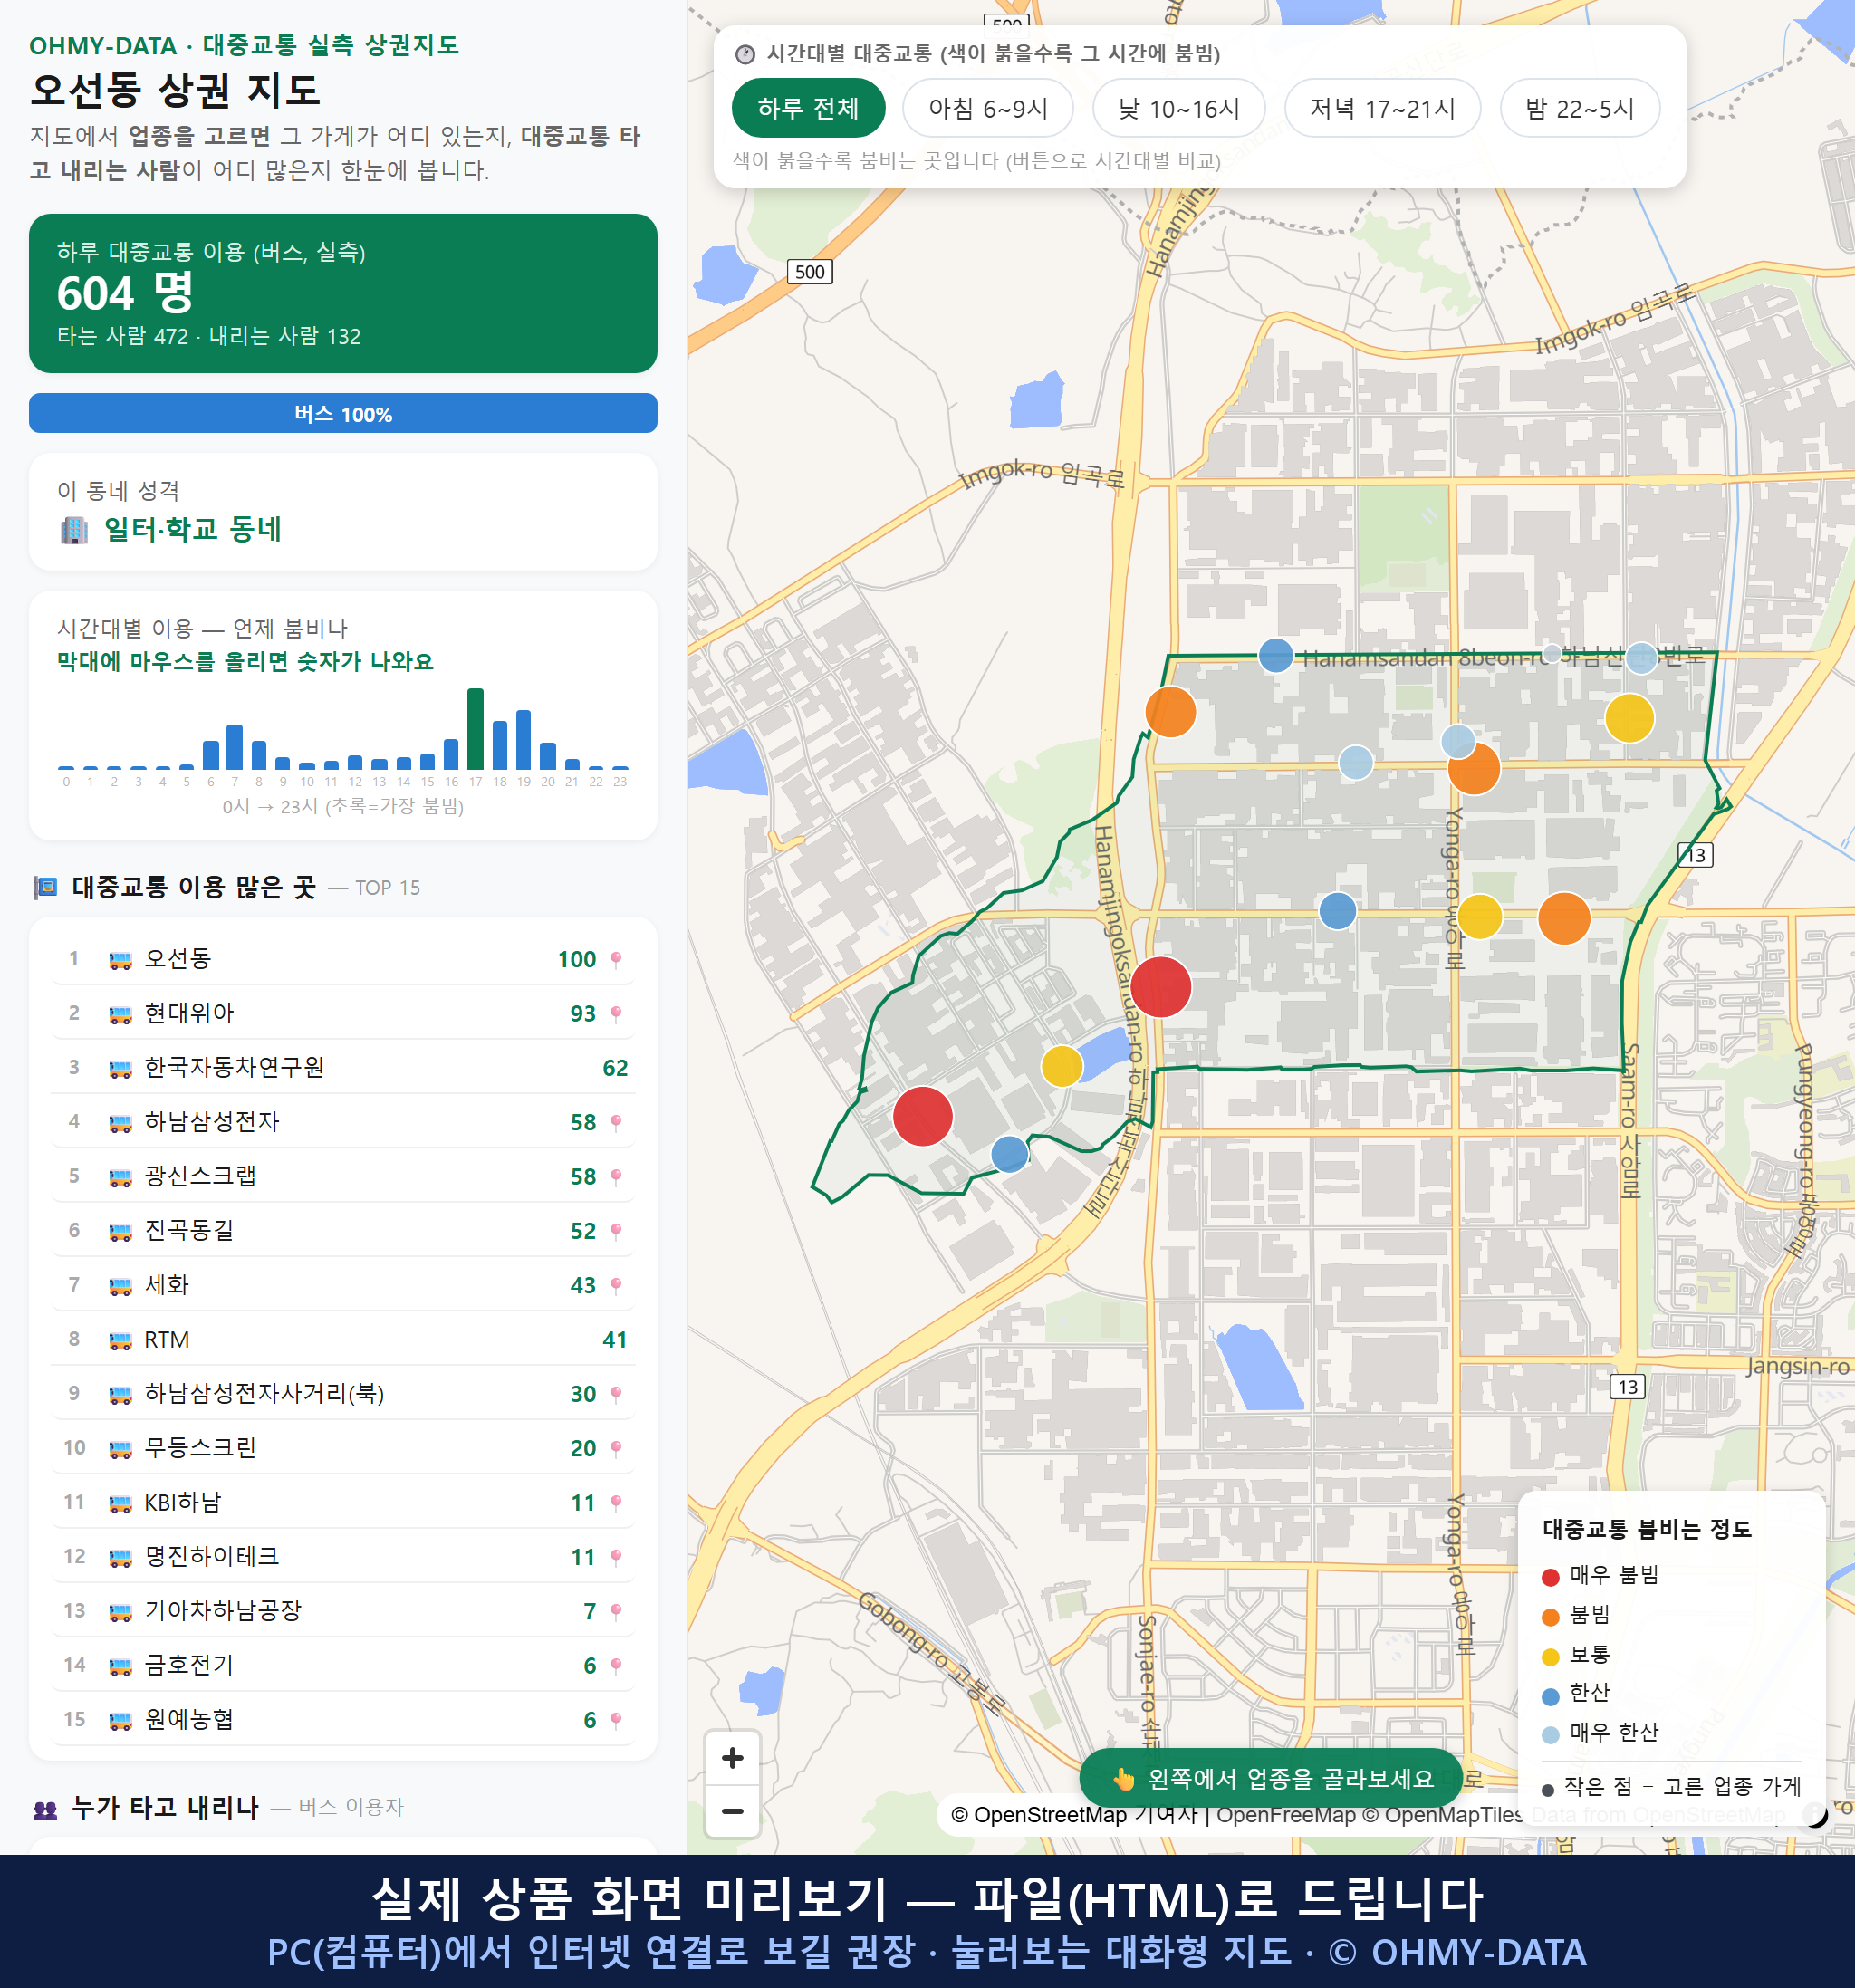Click the value 62 for 한국자동차연구원

[615, 1069]
